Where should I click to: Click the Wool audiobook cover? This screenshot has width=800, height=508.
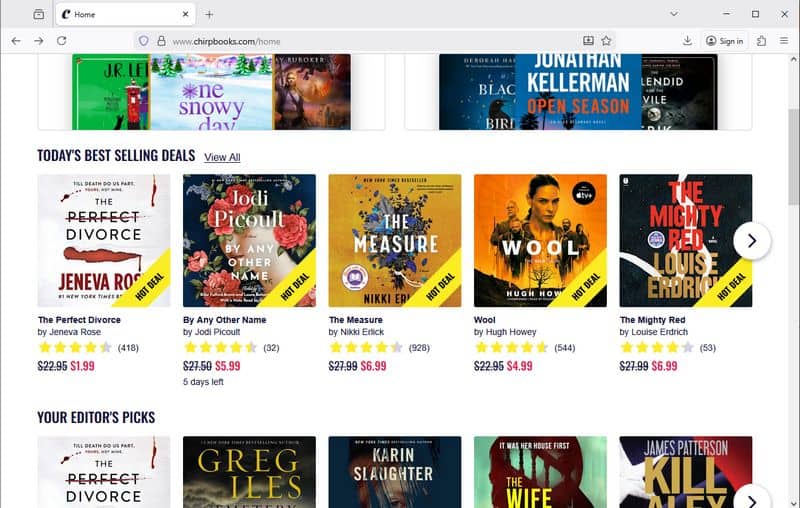[540, 241]
